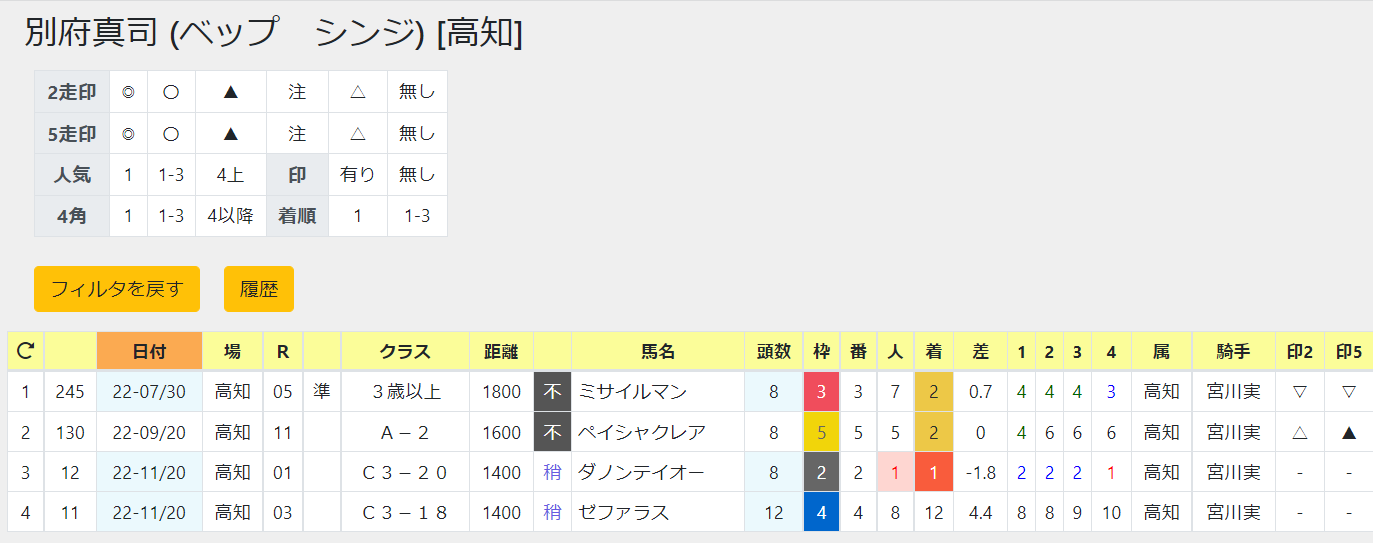Click the reload icon in table header
This screenshot has width=1373, height=543.
(x=26, y=351)
